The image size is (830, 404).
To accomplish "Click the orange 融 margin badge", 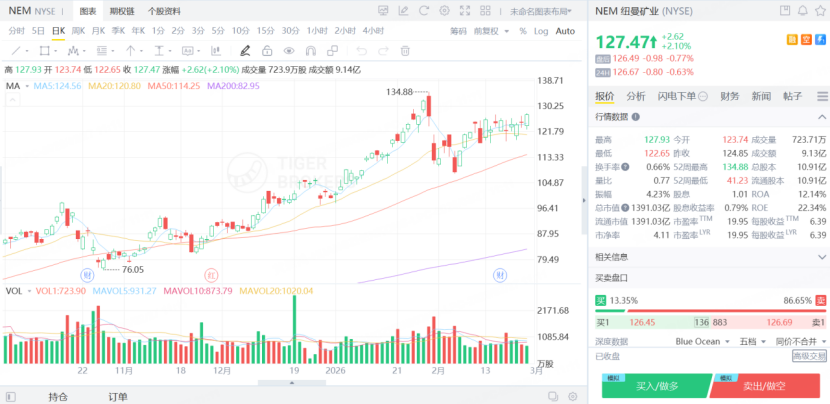I will click(x=792, y=39).
